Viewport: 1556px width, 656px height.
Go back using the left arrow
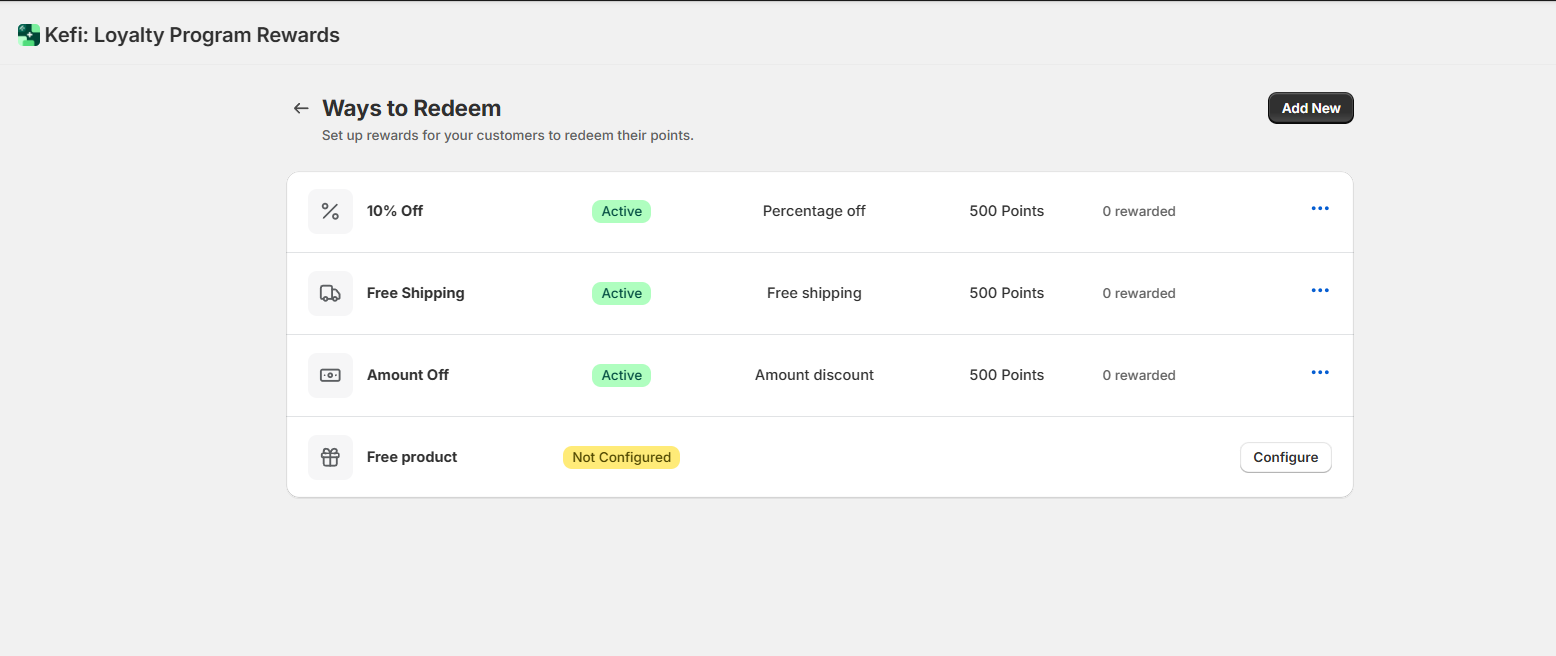click(x=301, y=108)
